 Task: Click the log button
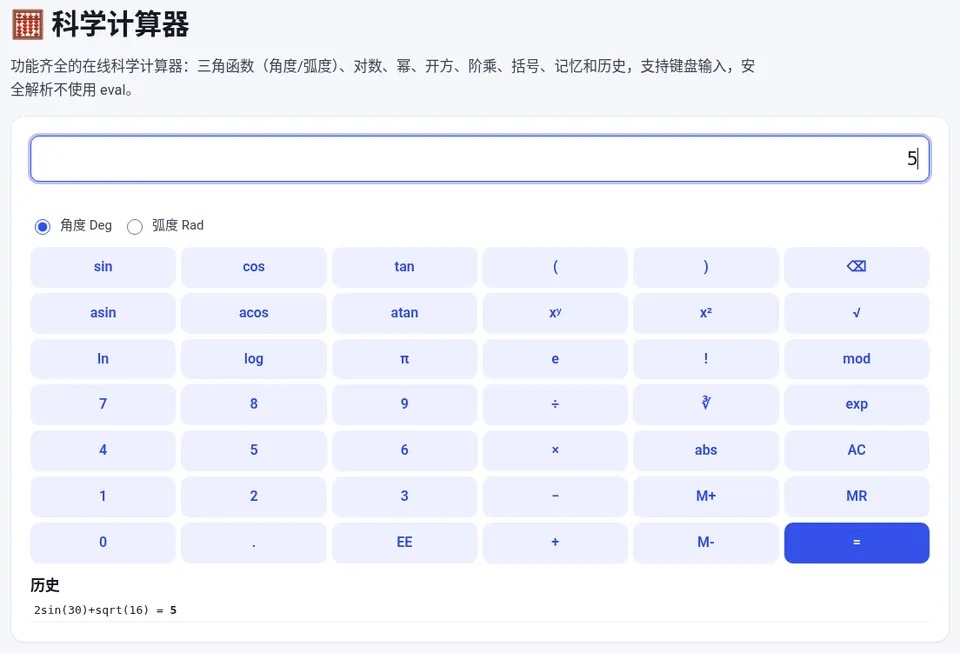click(x=253, y=359)
